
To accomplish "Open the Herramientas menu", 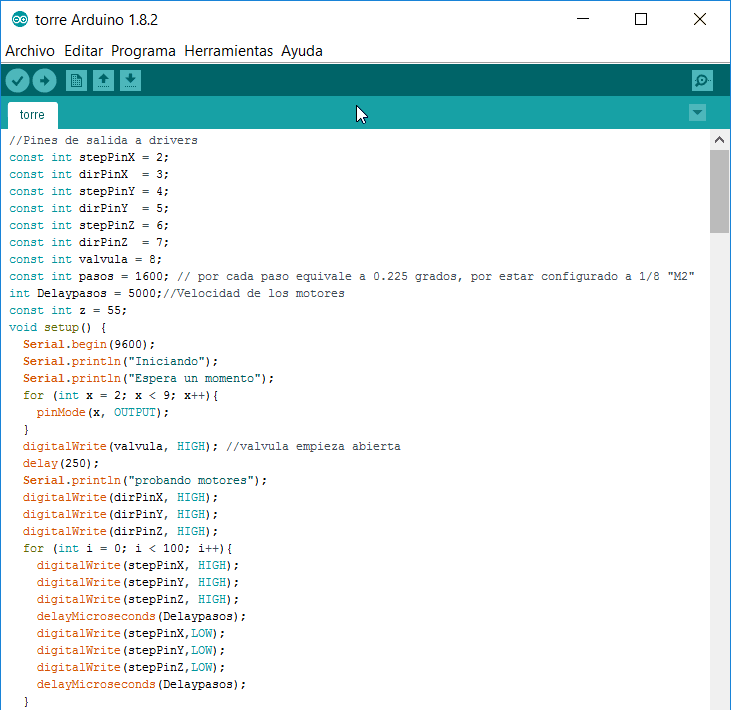I will tap(228, 51).
